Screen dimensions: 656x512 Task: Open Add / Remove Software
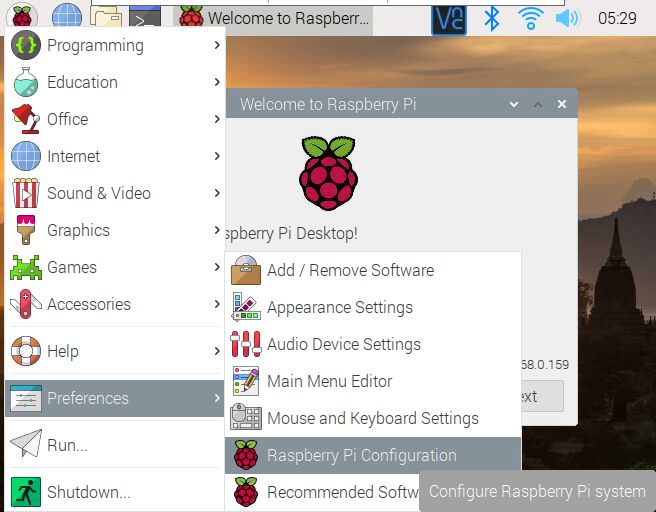click(373, 270)
